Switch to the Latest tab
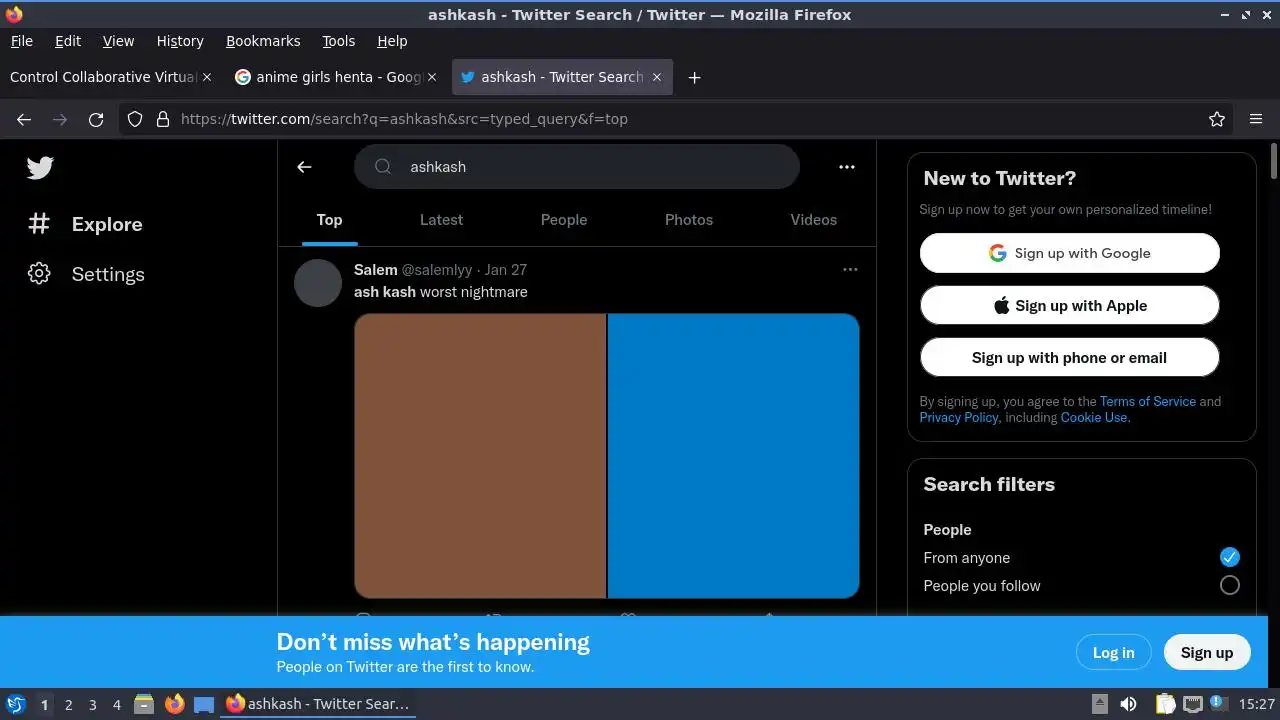Screen dimensions: 1280x720 click(x=441, y=220)
